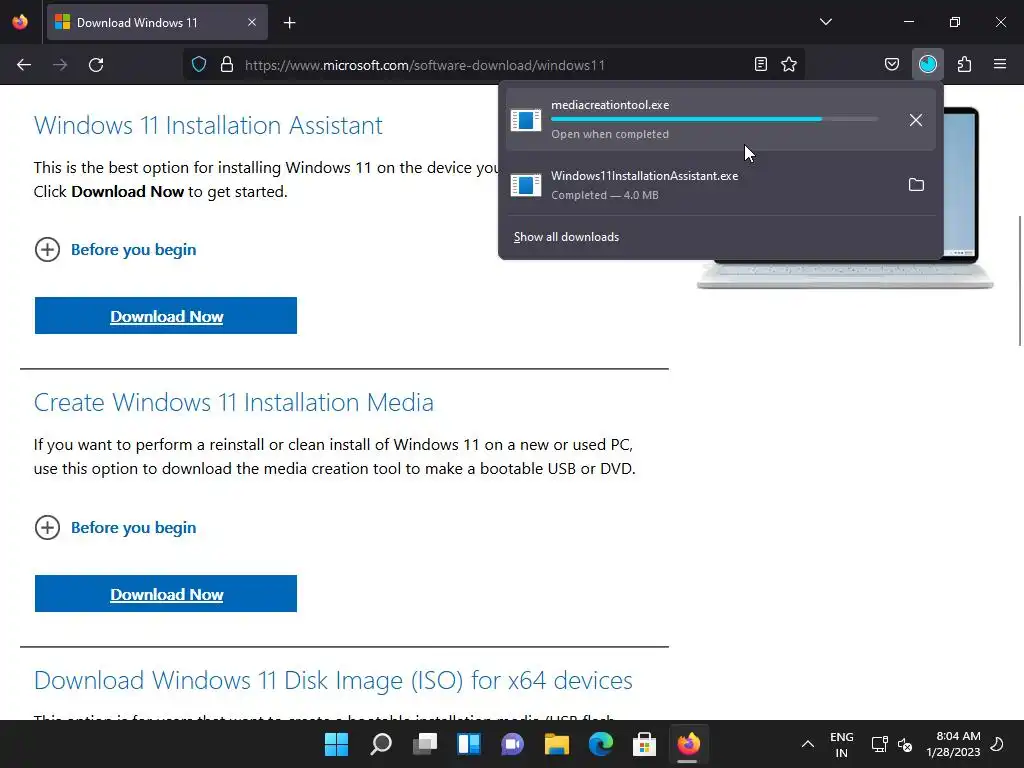Open the extensions puzzle icon
This screenshot has width=1024, height=768.
point(964,64)
